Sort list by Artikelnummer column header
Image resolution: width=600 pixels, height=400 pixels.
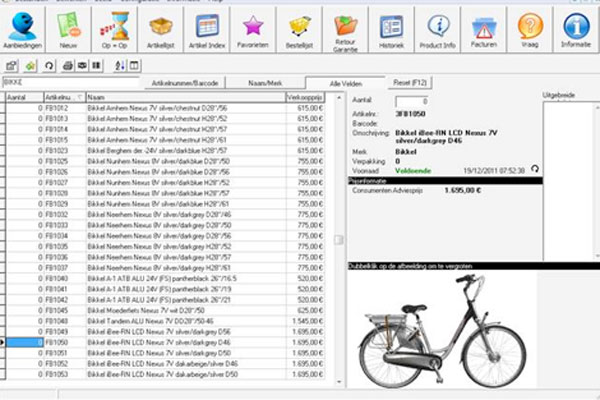[62, 97]
